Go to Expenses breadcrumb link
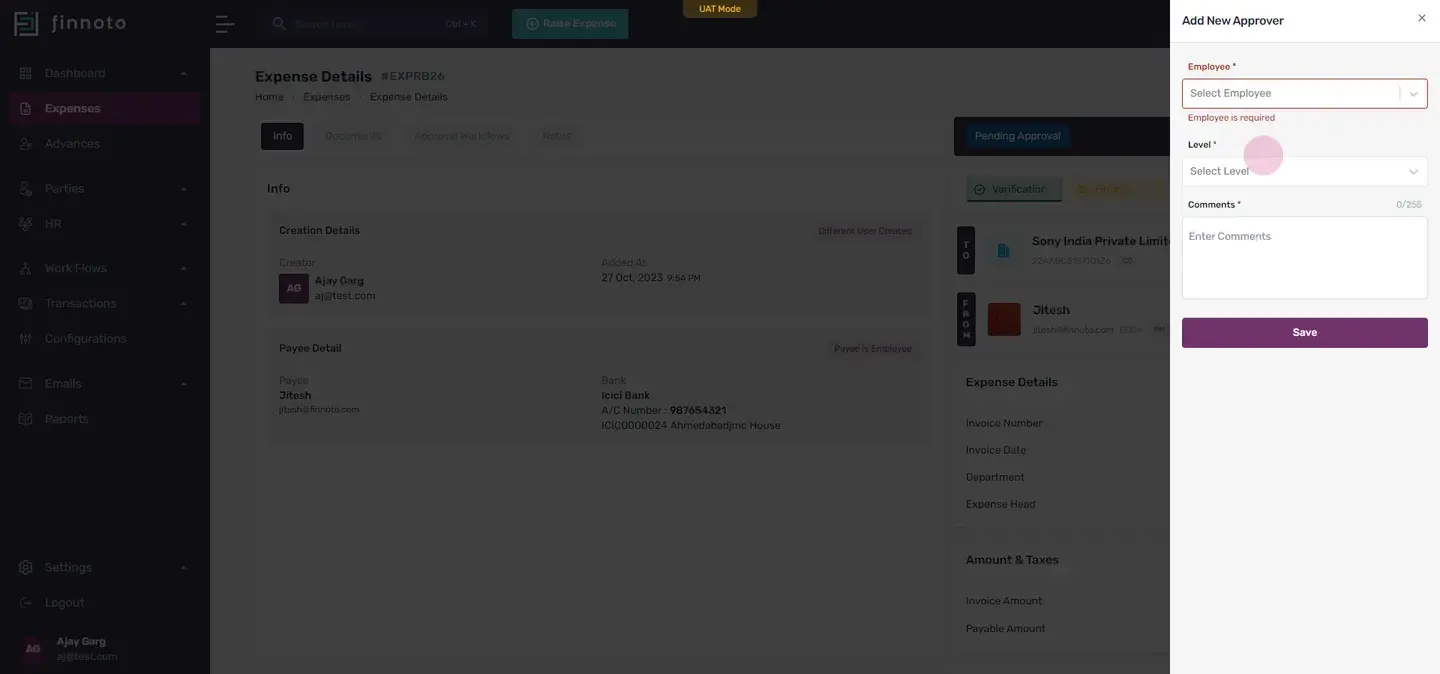 (x=327, y=97)
